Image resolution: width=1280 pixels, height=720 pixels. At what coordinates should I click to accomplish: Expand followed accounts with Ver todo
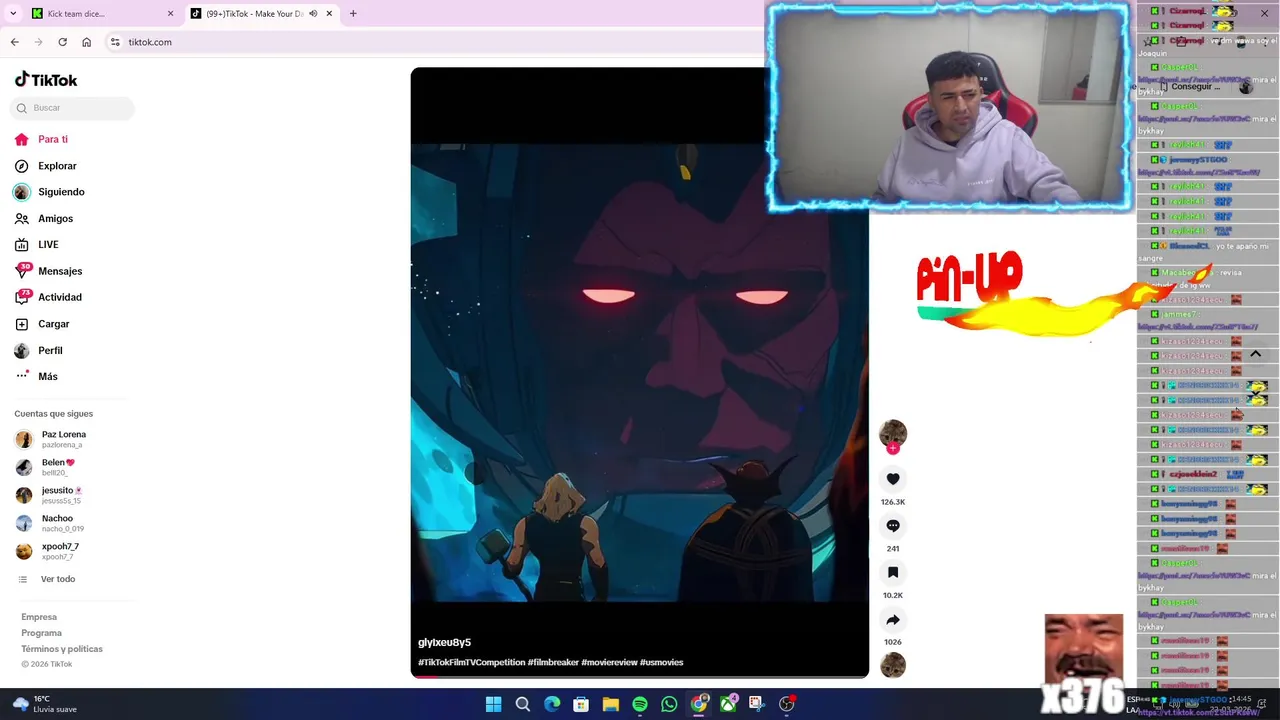click(x=47, y=579)
